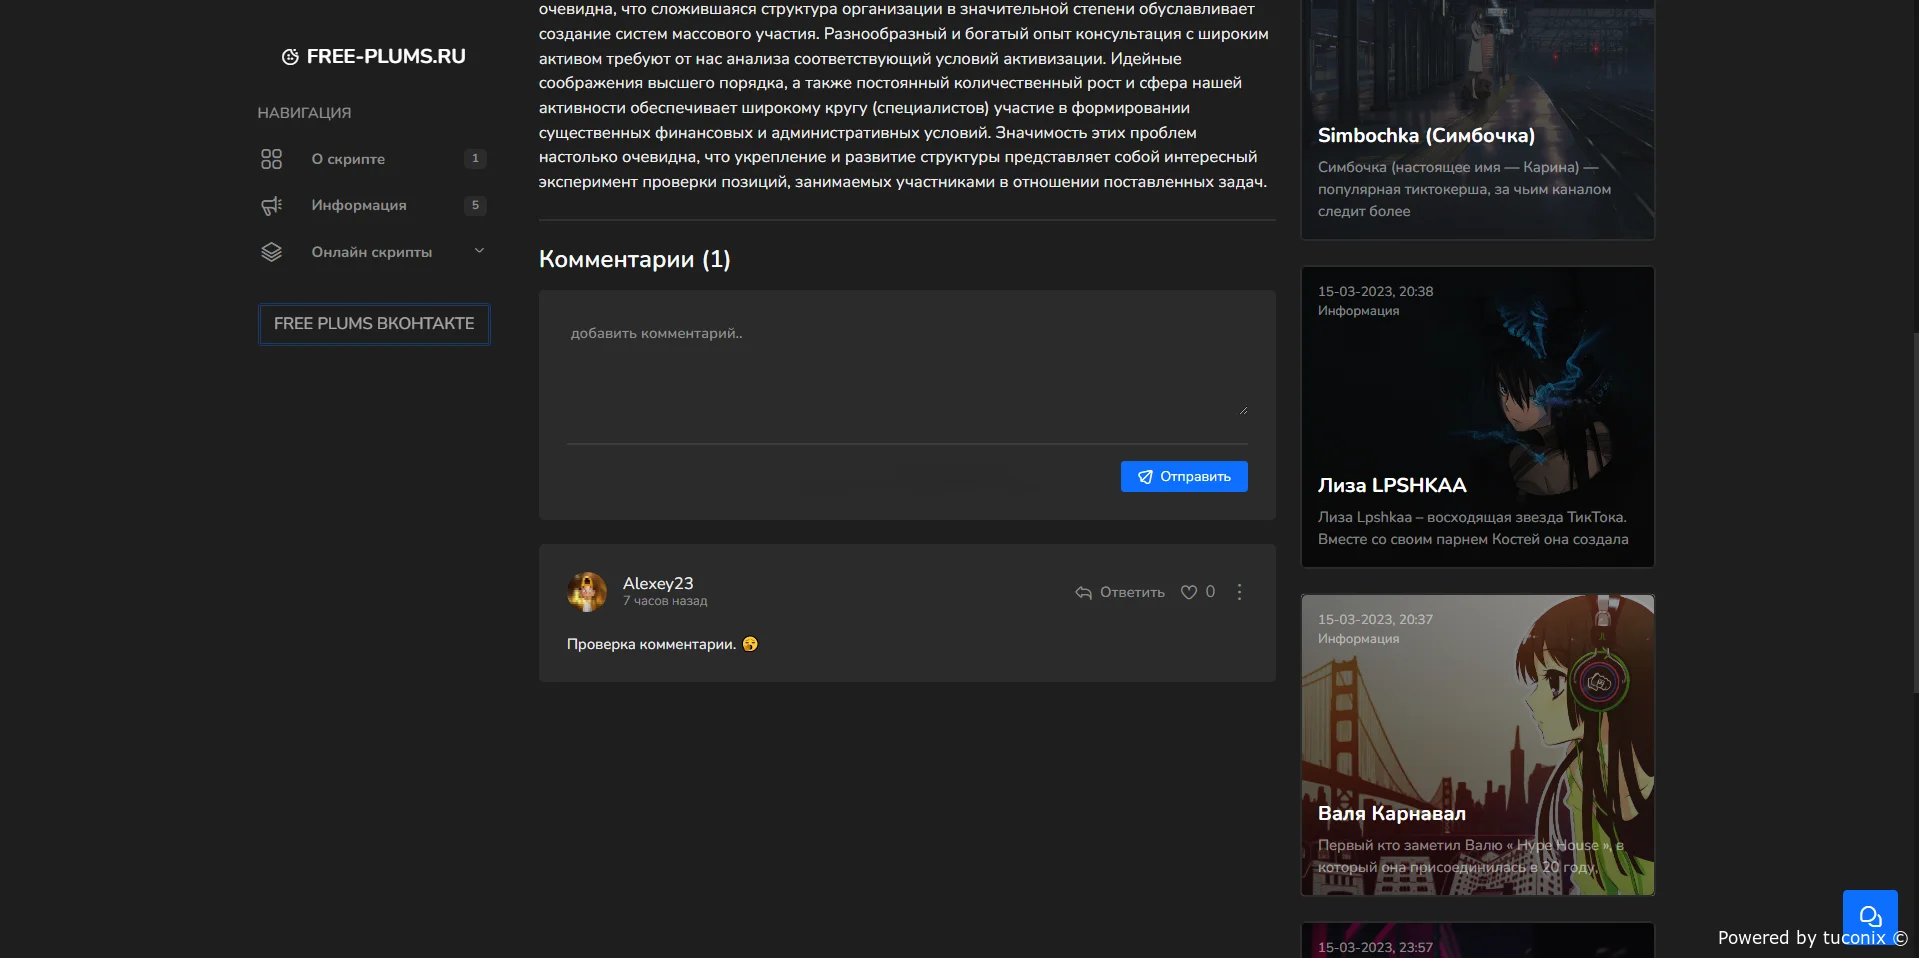Click the layers icon beside Онлайн скрипты
1919x958 pixels.
tap(271, 252)
